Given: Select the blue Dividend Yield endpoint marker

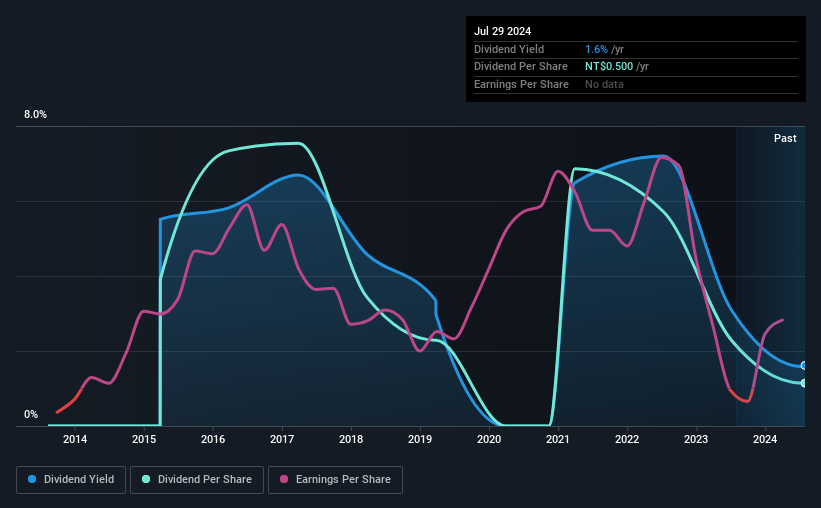Looking at the screenshot, I should [803, 366].
